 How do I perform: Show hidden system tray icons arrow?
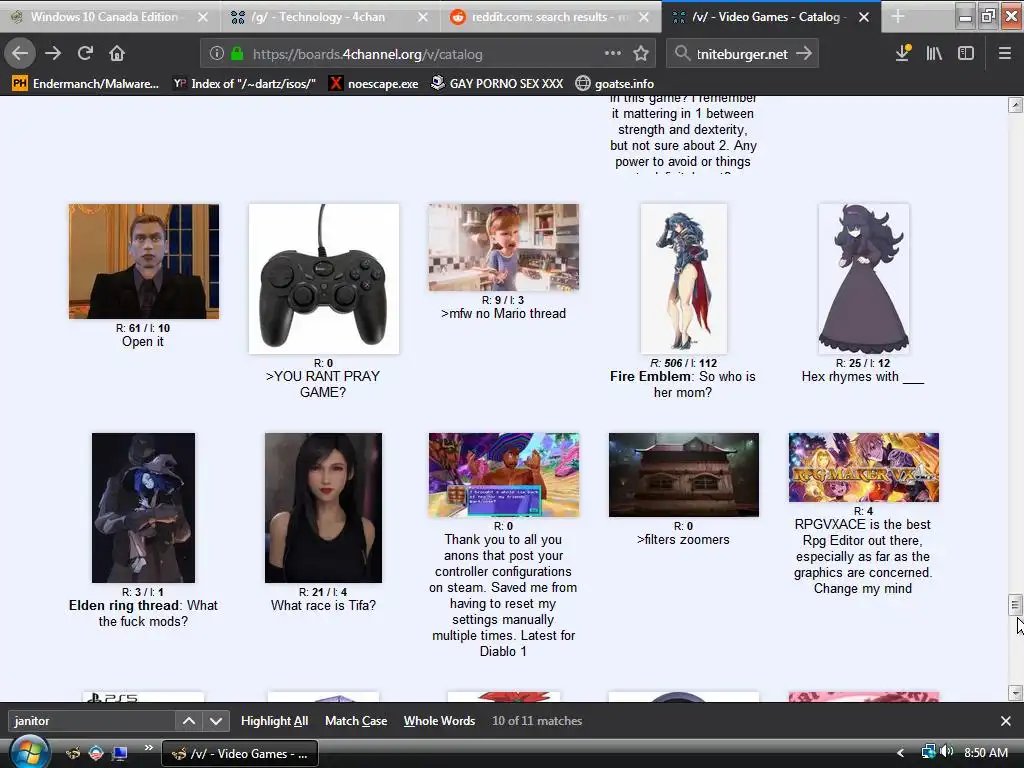[x=901, y=753]
